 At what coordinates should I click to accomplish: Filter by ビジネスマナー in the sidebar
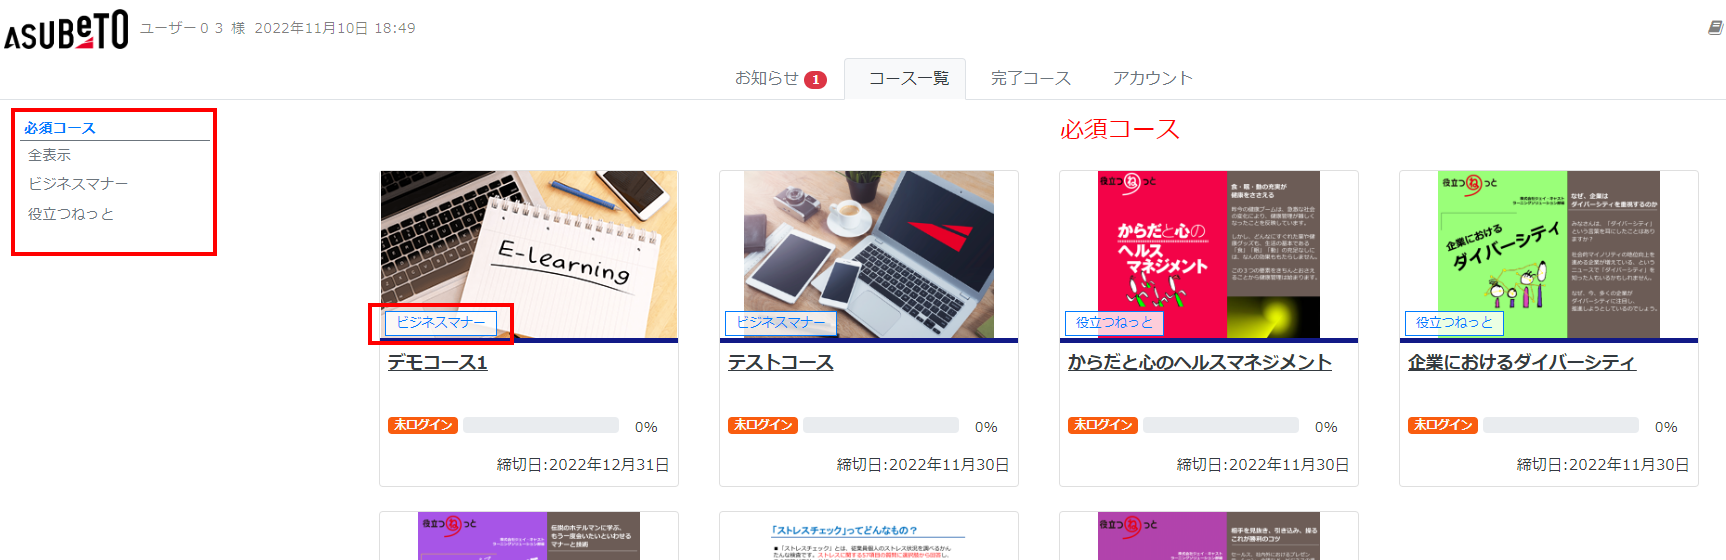(78, 184)
